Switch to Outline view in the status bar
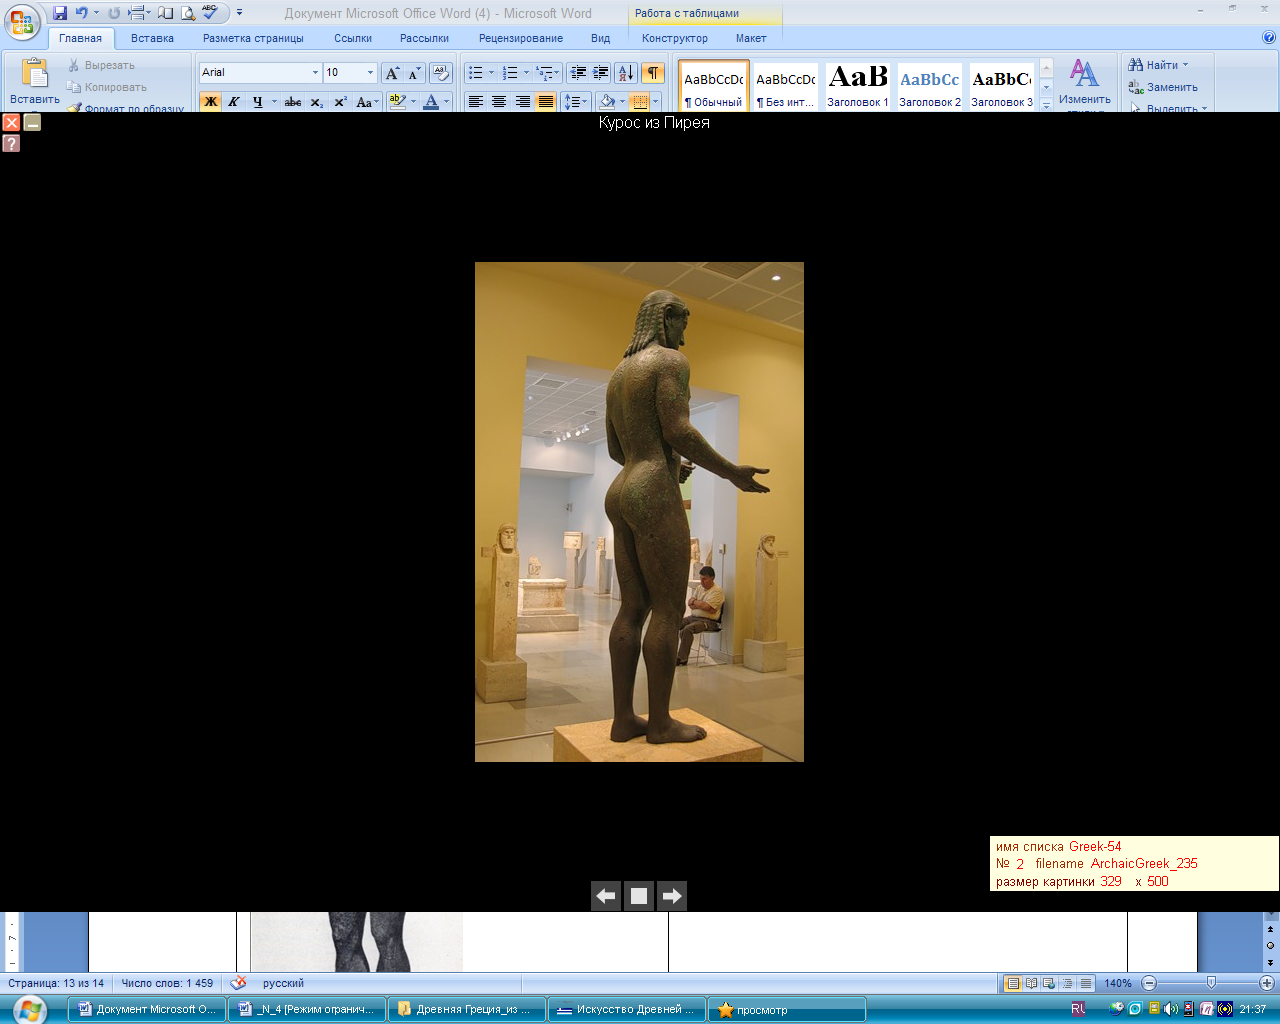Screen dimensions: 1280x1024 coord(1068,983)
